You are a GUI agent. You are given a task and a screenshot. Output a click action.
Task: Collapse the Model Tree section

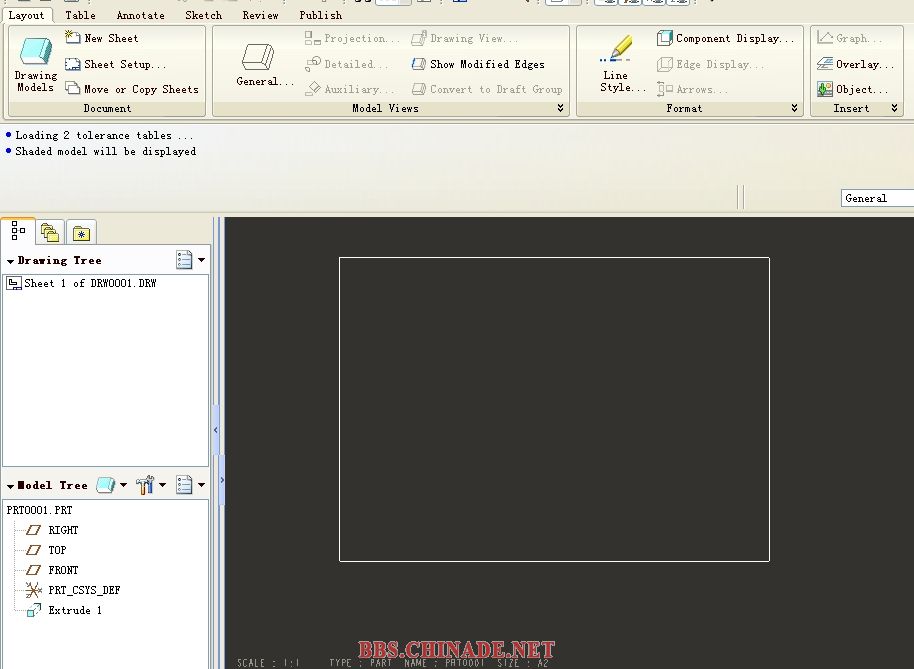click(x=10, y=486)
